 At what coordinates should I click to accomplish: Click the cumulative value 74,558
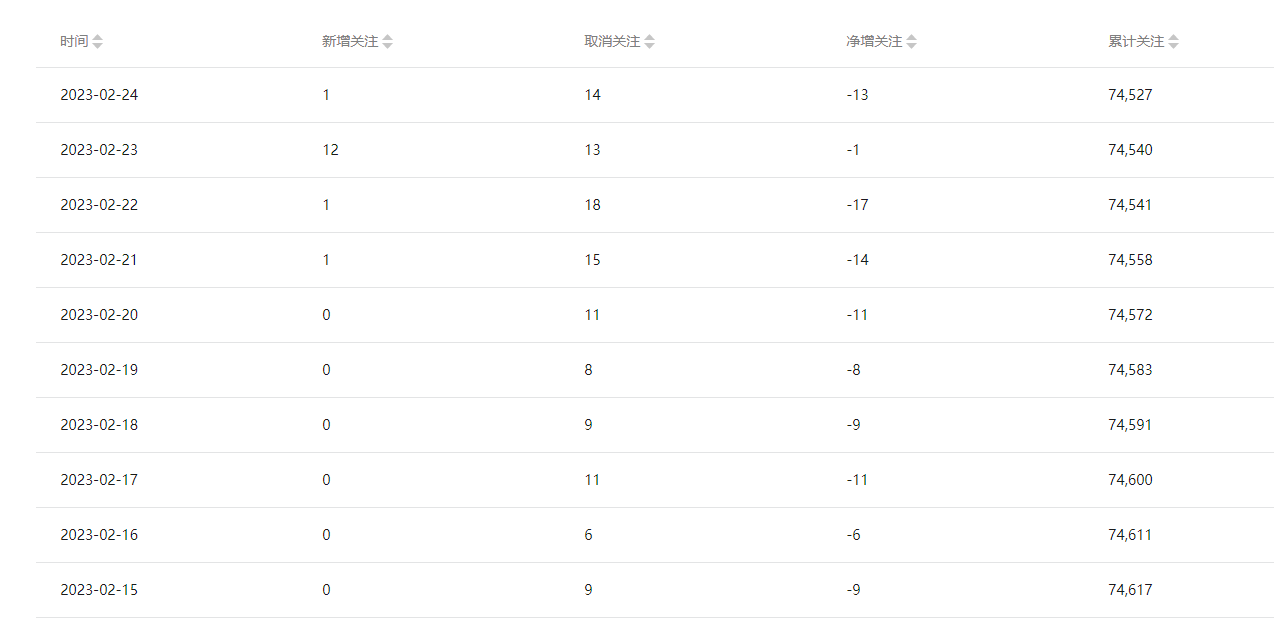click(1130, 260)
